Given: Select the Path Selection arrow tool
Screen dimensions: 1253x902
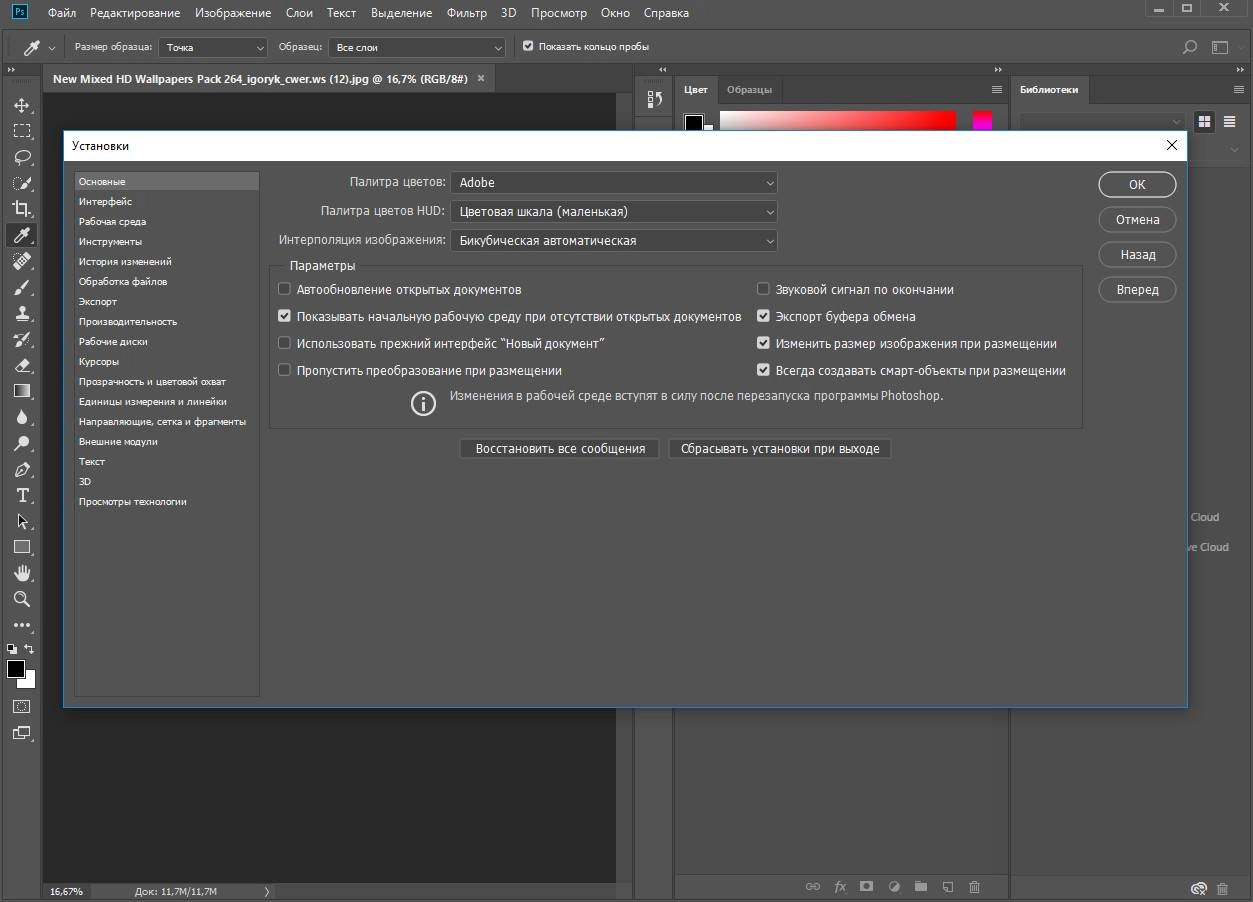Looking at the screenshot, I should coord(21,521).
